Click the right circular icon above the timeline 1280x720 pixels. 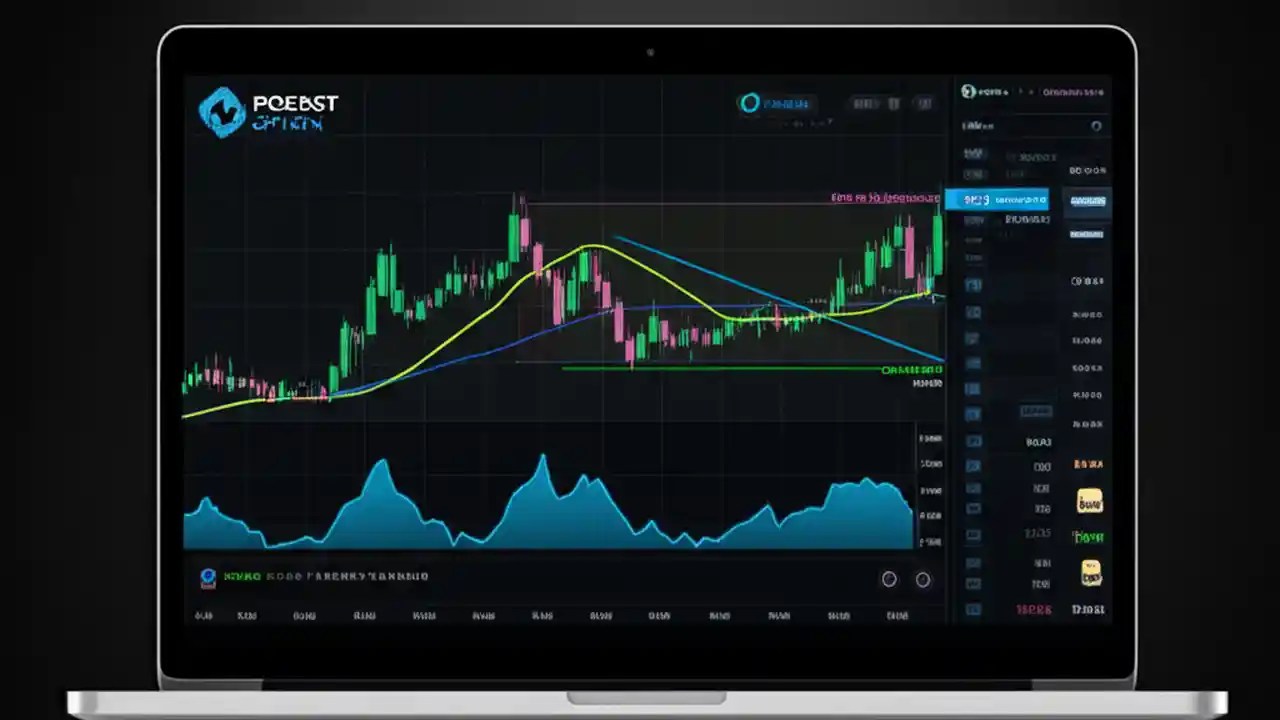(x=922, y=579)
